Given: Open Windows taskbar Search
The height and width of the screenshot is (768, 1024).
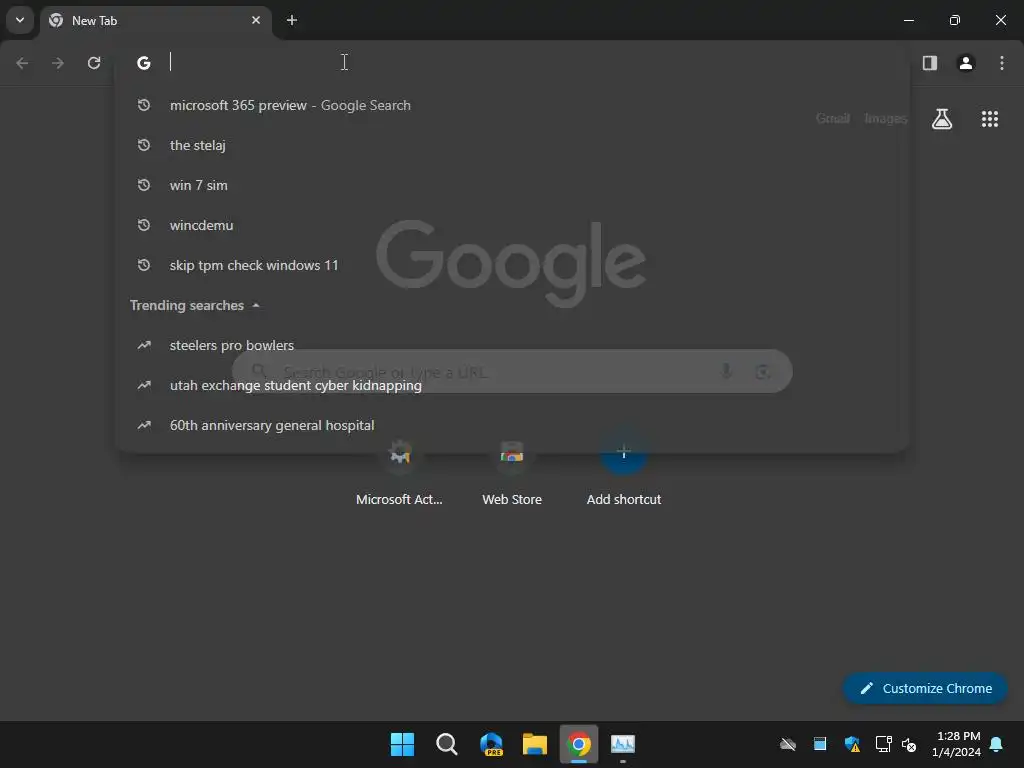Looking at the screenshot, I should 447,744.
